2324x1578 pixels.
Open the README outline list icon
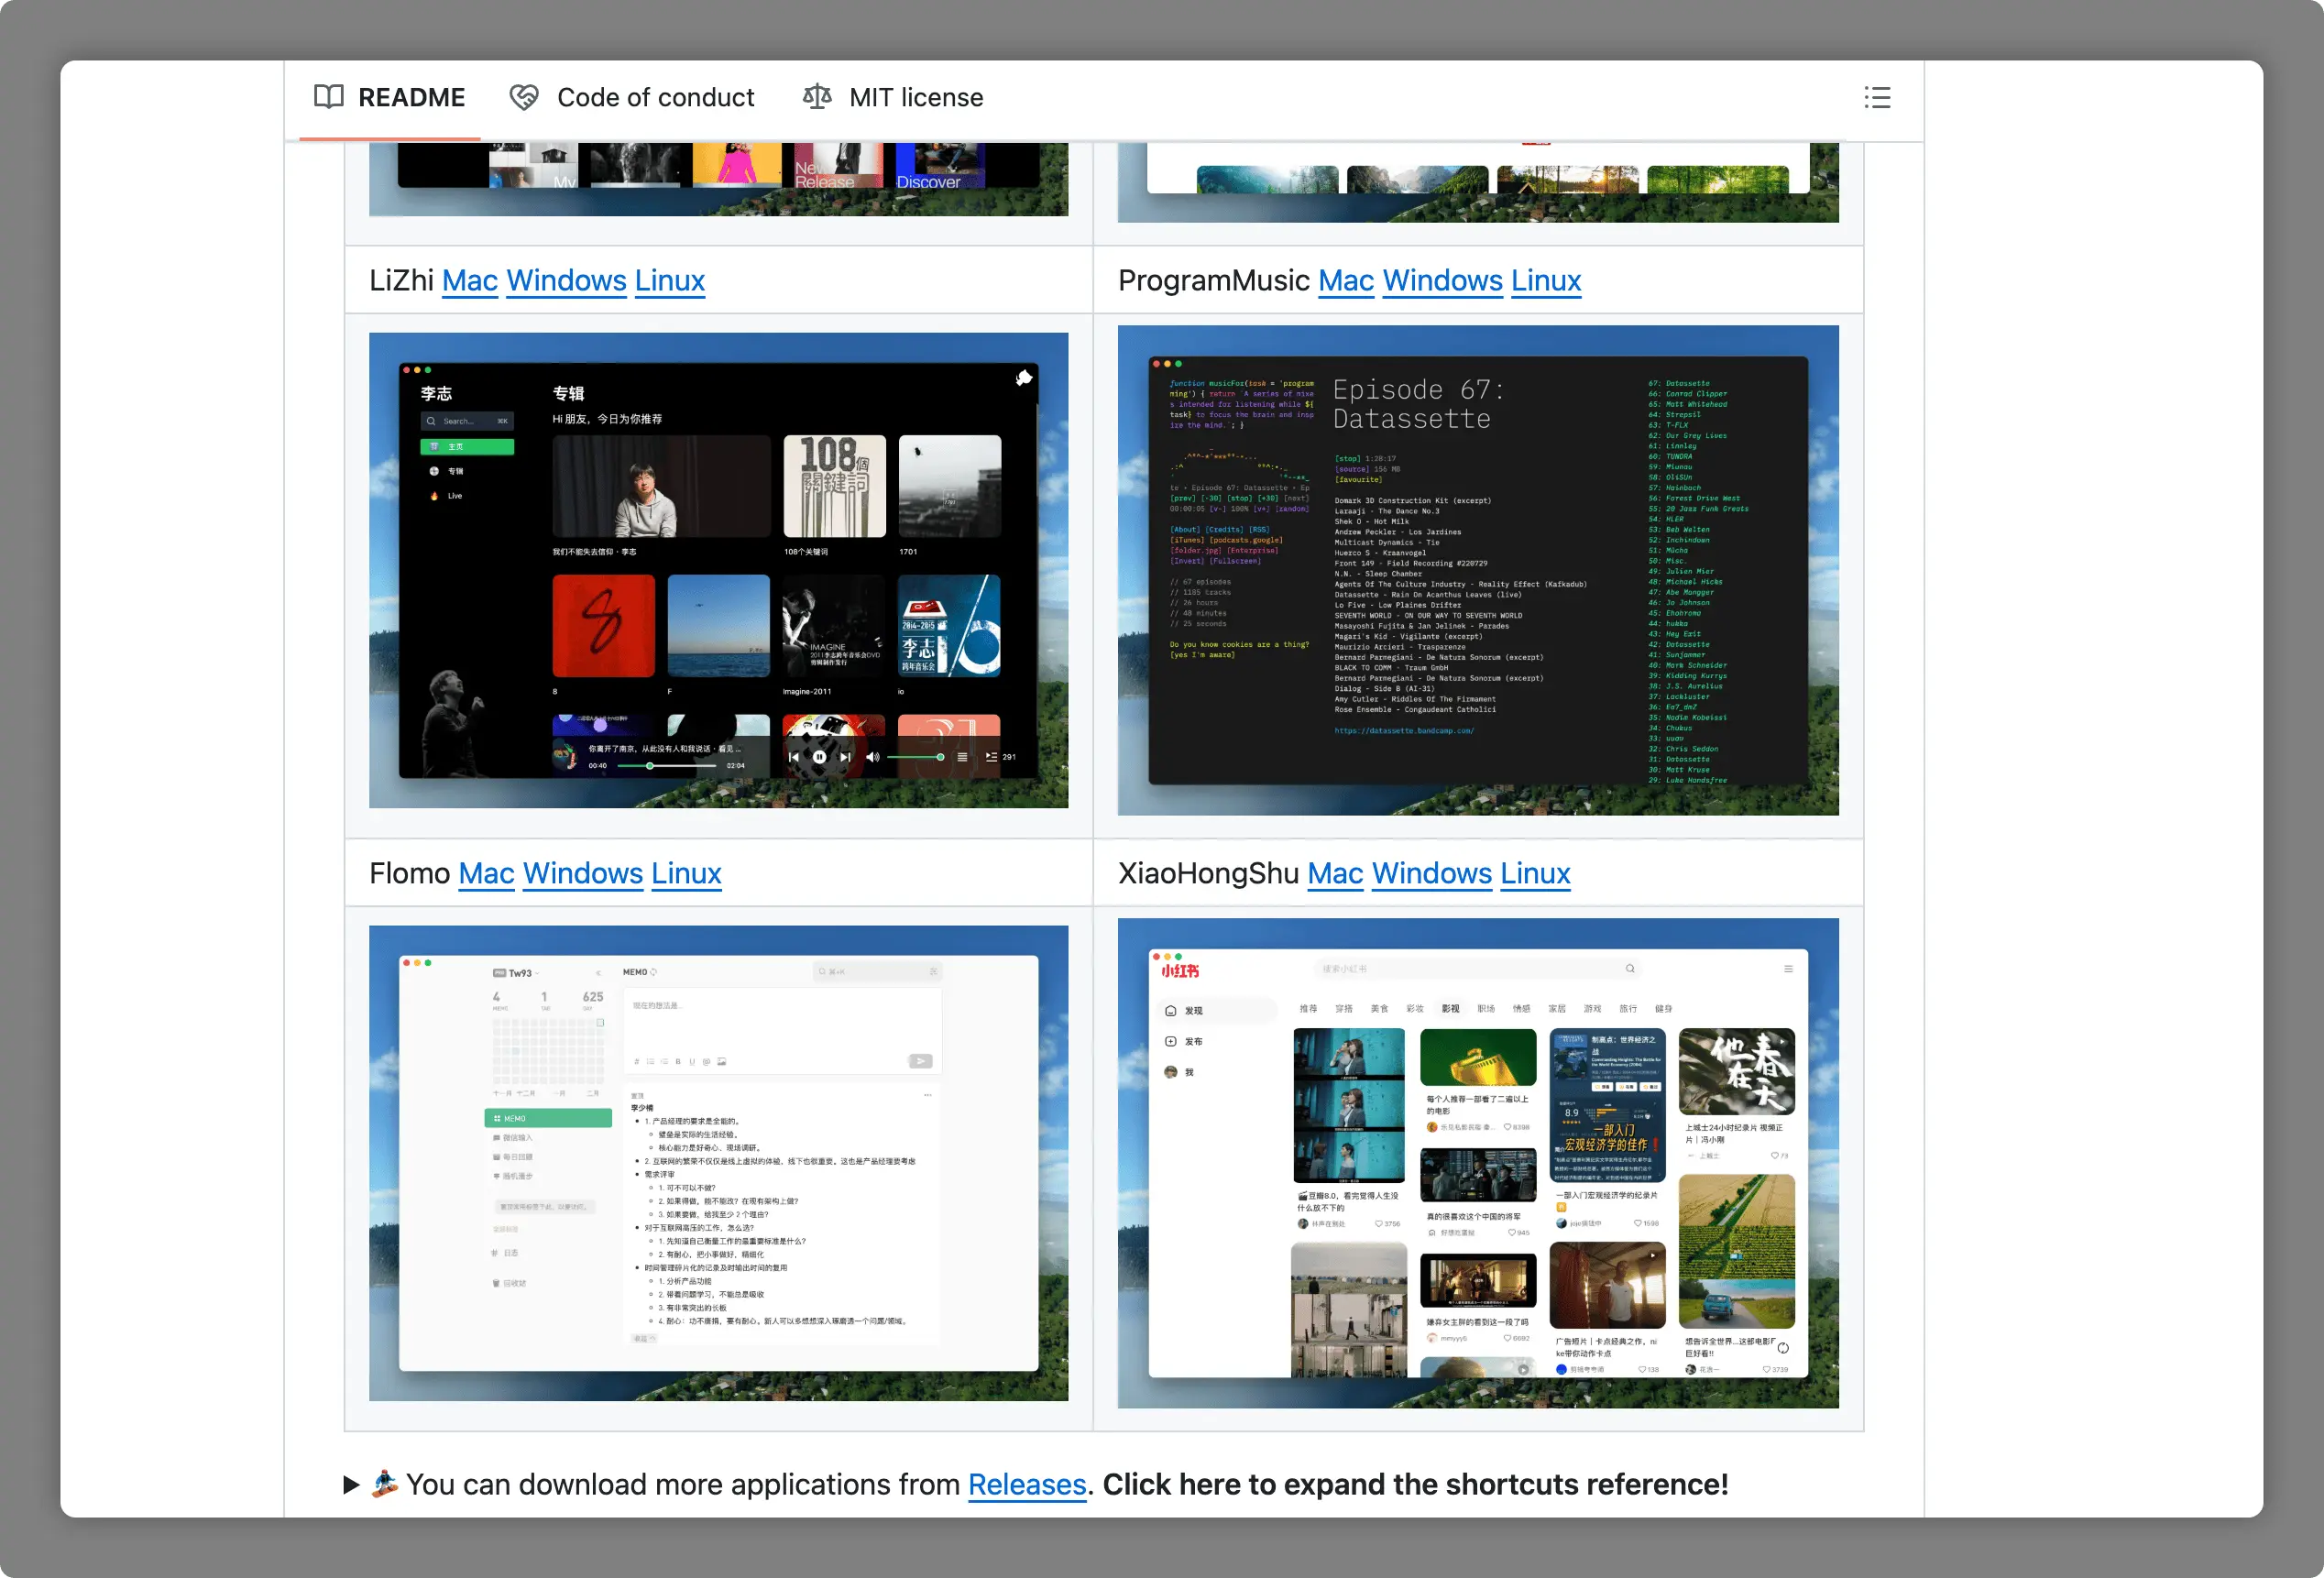click(1877, 98)
